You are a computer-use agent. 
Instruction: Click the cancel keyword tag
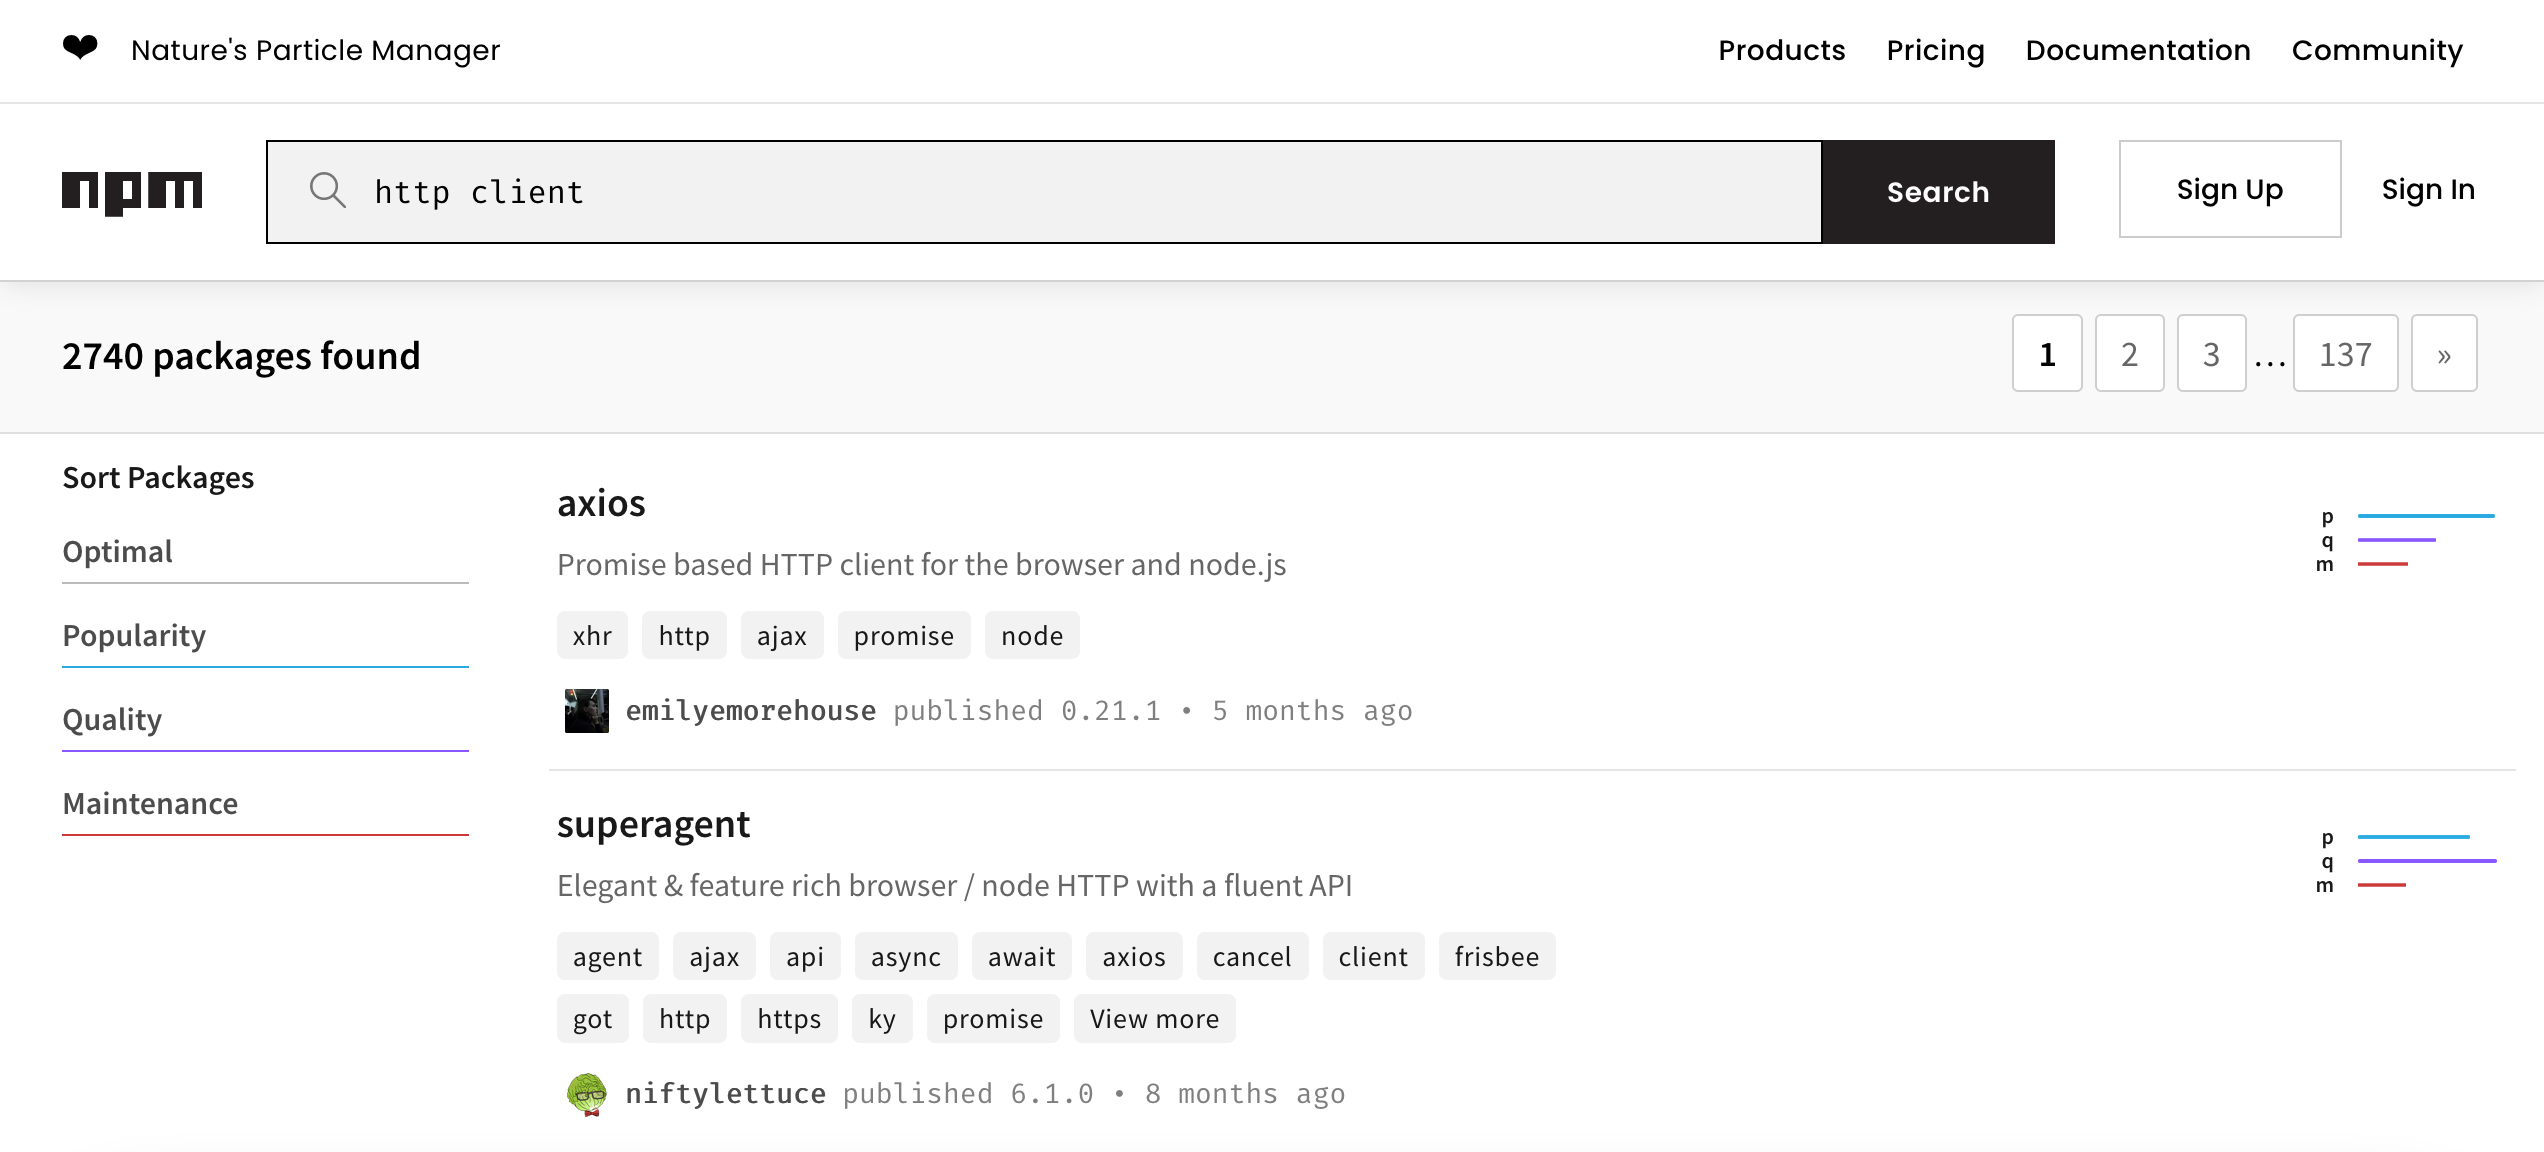(1252, 957)
